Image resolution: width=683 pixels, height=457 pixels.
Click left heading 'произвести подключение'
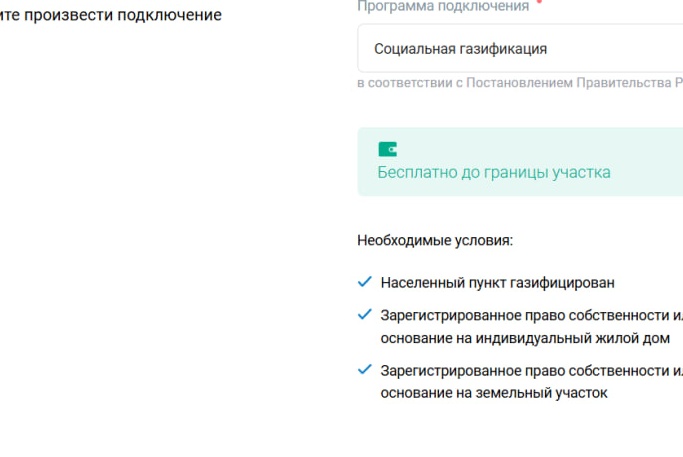click(110, 16)
